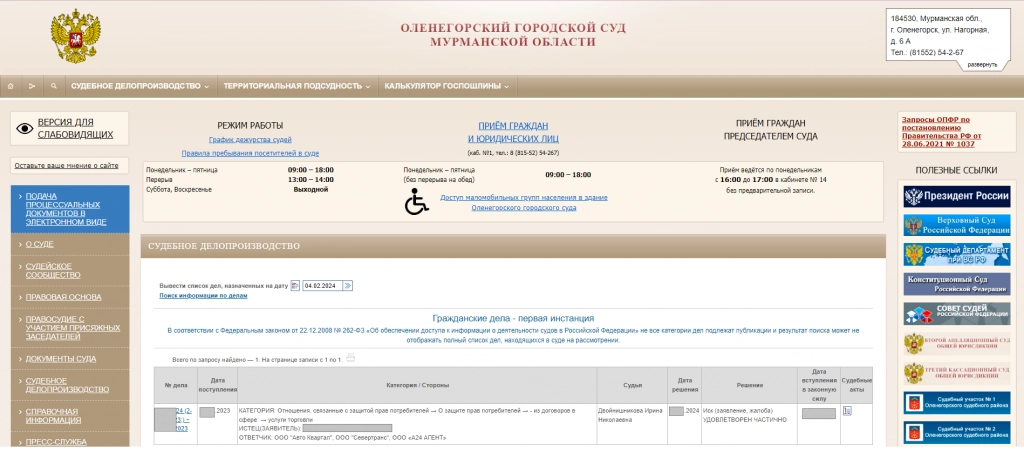Screen dimensions: 1024x465
Task: Expand the КАЛЬКУЛЯТОР ГОСПОШЛИНЫ menu
Action: pyautogui.click(x=447, y=86)
